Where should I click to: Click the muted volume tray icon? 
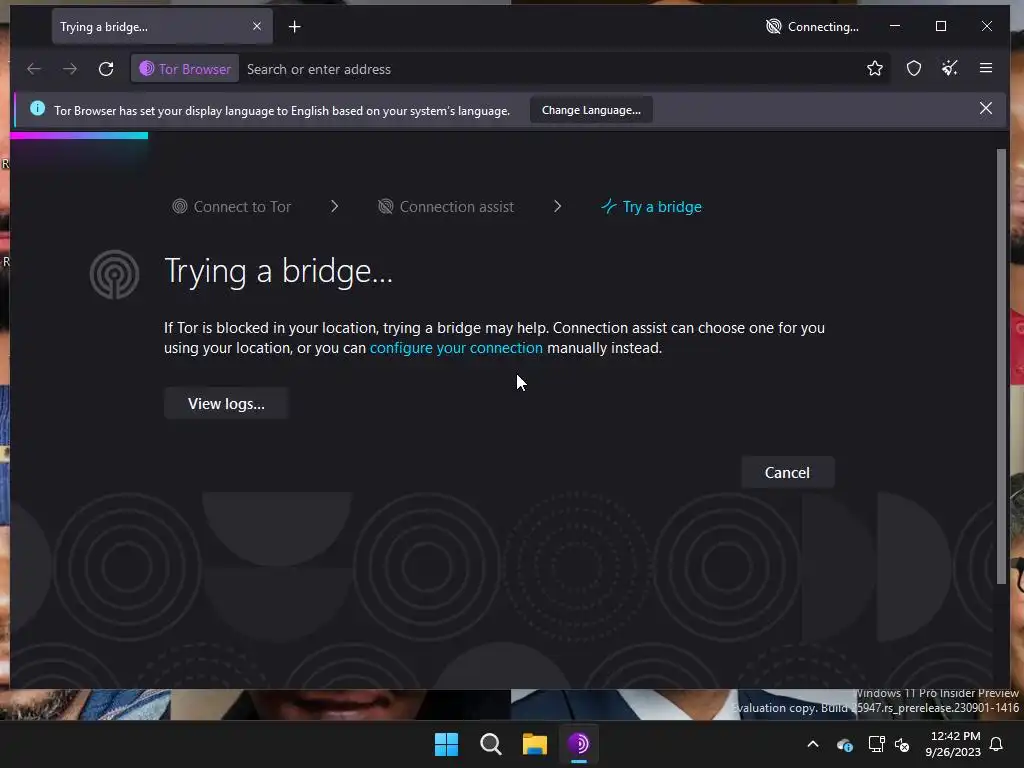pos(902,744)
